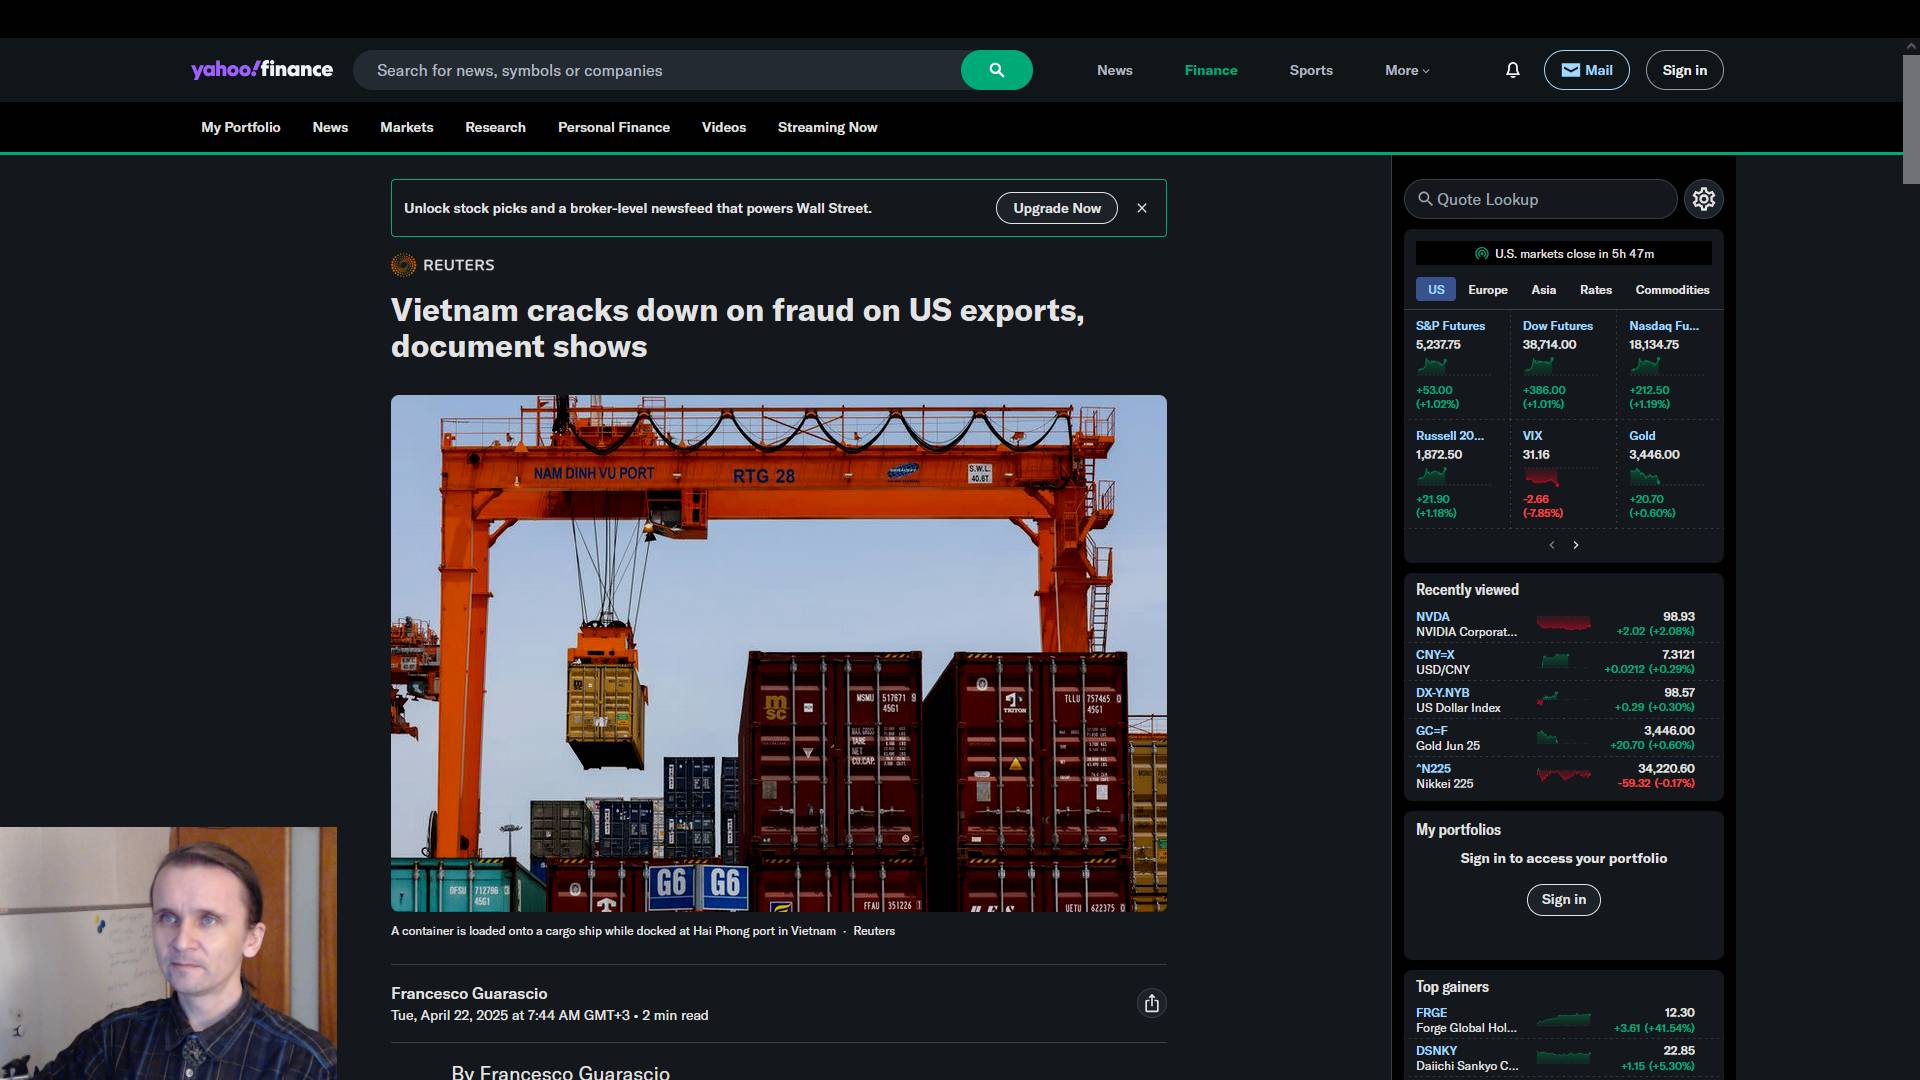Viewport: 1920px width, 1080px height.
Task: Click the green search magnifier button
Action: (996, 70)
